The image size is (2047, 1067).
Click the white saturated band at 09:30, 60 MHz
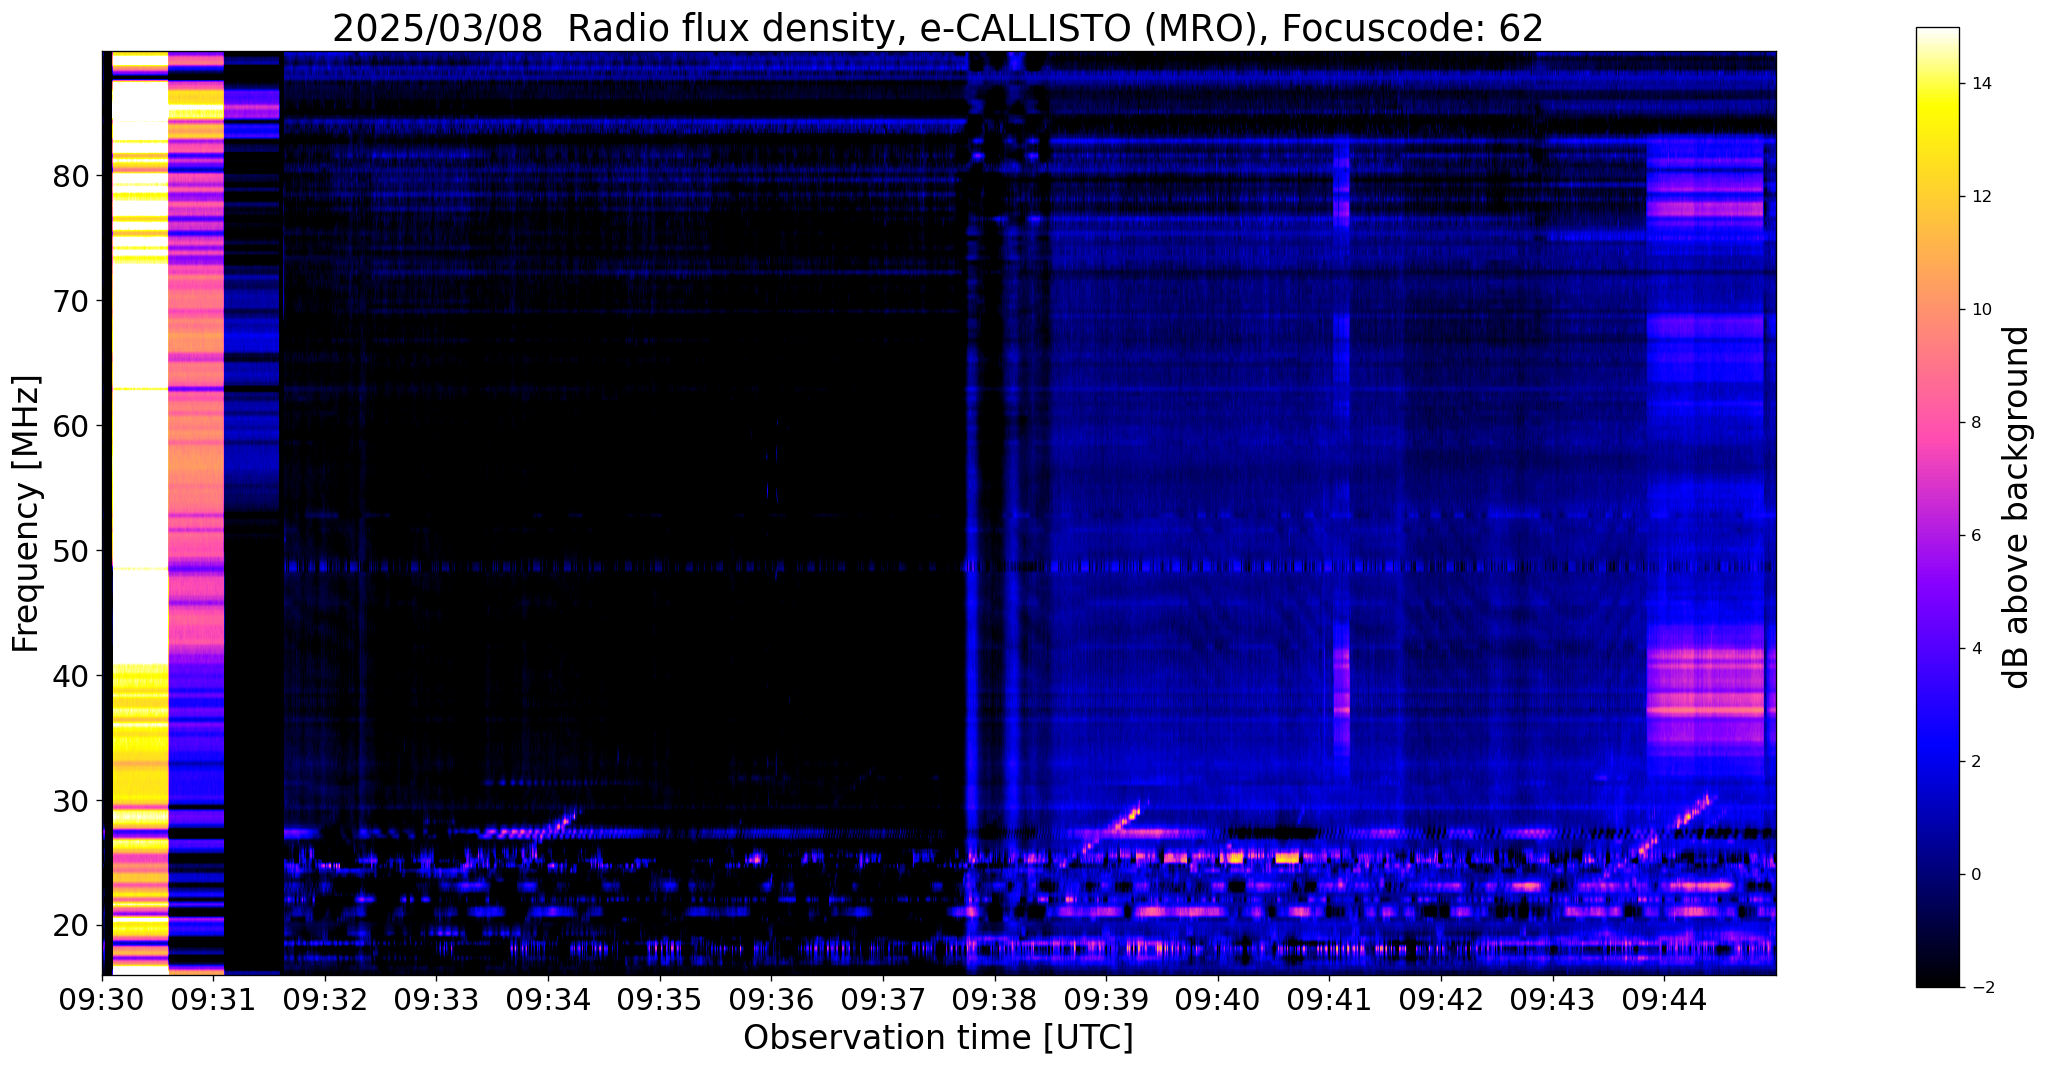[x=140, y=425]
